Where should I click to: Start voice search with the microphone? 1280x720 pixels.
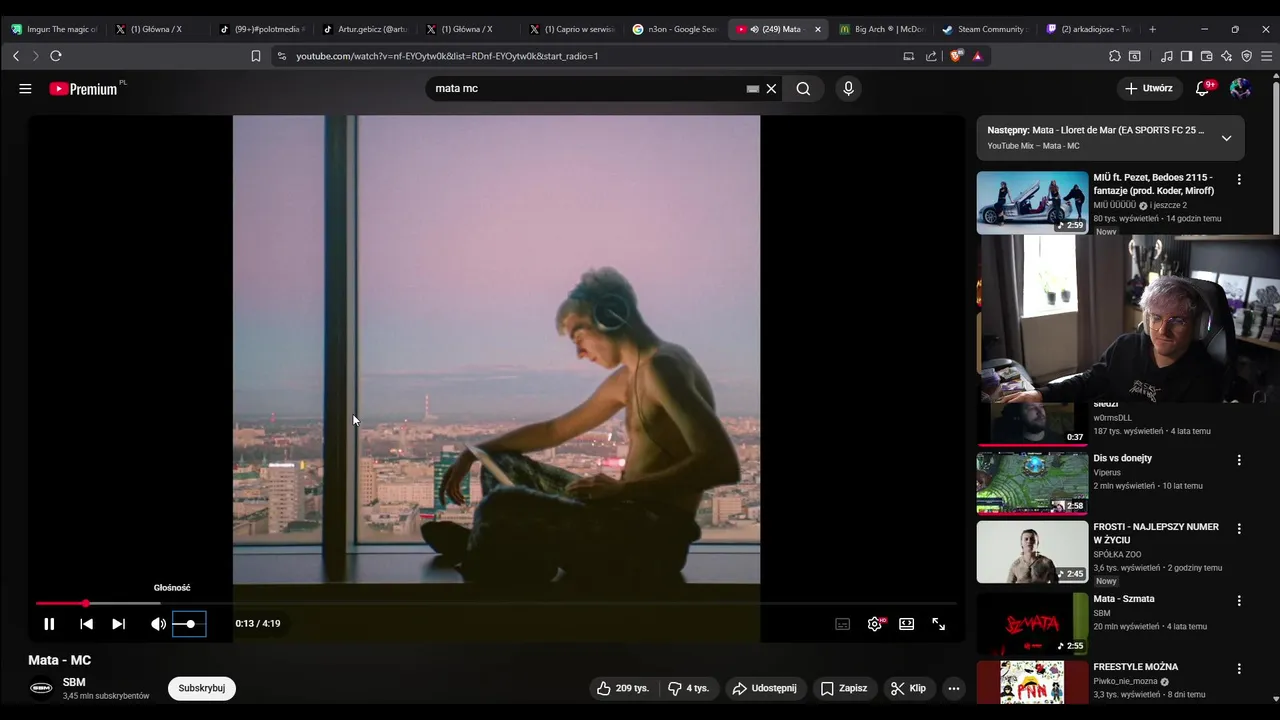point(848,89)
